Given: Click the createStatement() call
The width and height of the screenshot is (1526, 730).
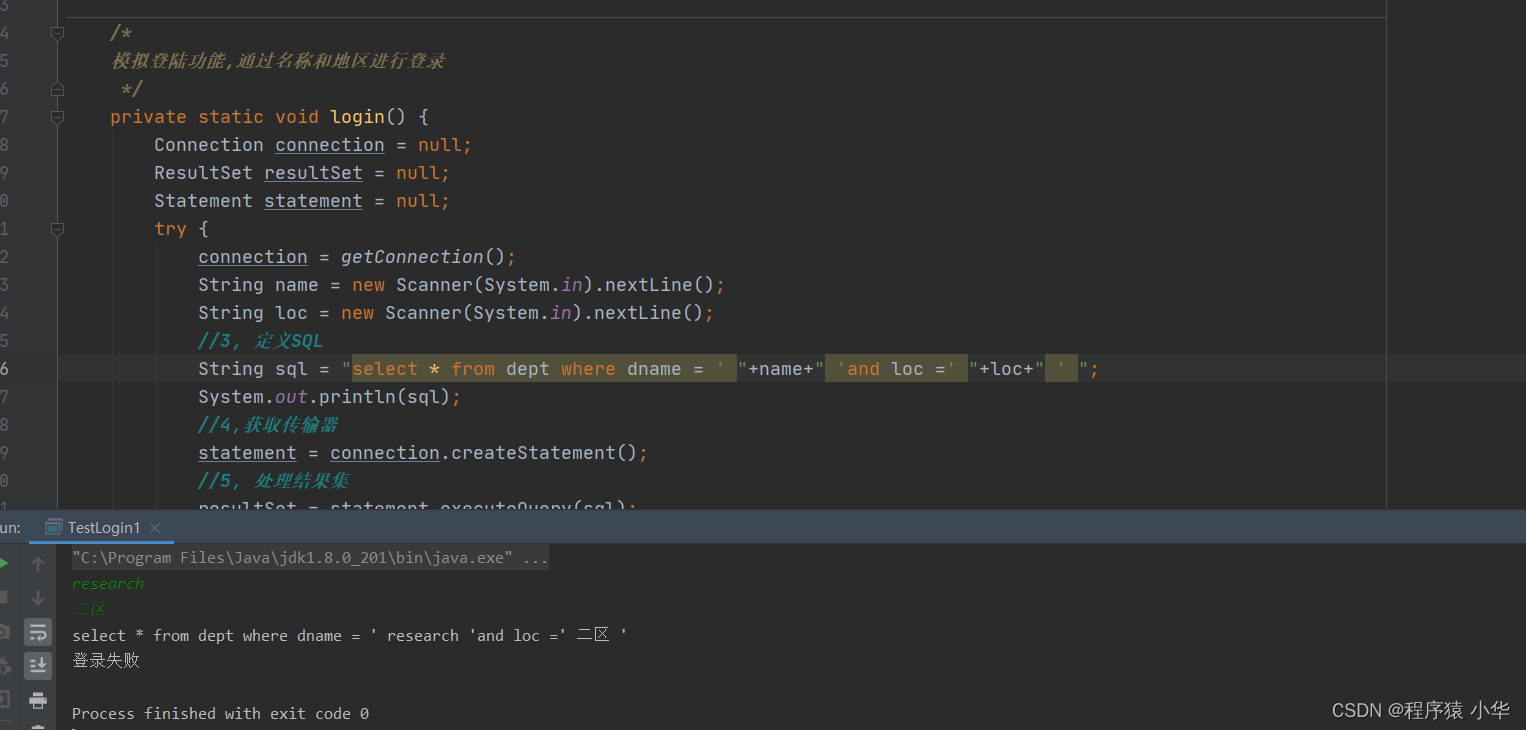Looking at the screenshot, I should 543,453.
